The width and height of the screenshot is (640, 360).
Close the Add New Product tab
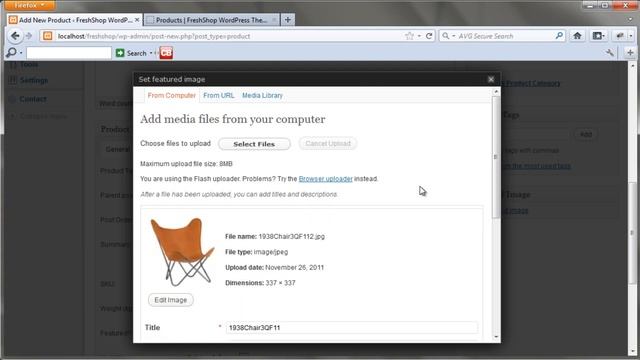pos(137,20)
